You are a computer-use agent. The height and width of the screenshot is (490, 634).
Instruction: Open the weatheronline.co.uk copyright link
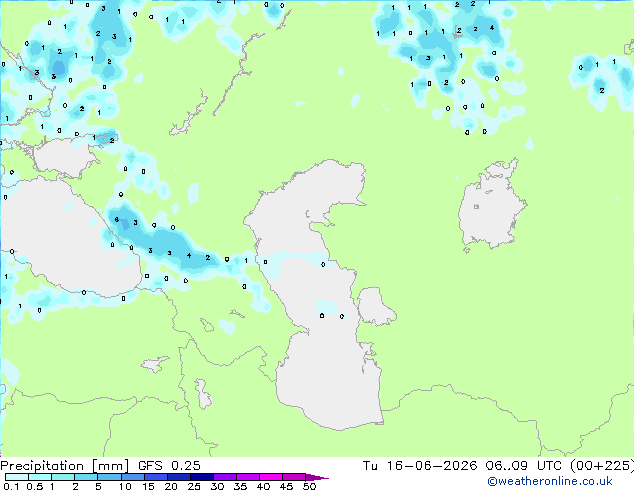pyautogui.click(x=550, y=481)
